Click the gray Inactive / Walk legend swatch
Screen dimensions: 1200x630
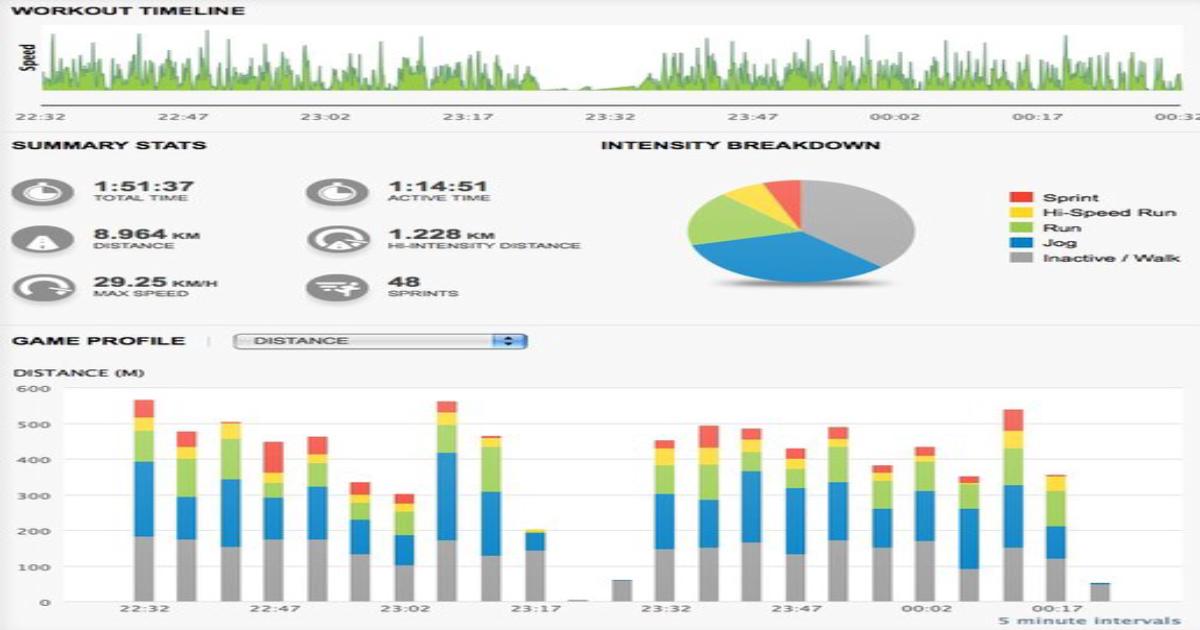[1019, 258]
